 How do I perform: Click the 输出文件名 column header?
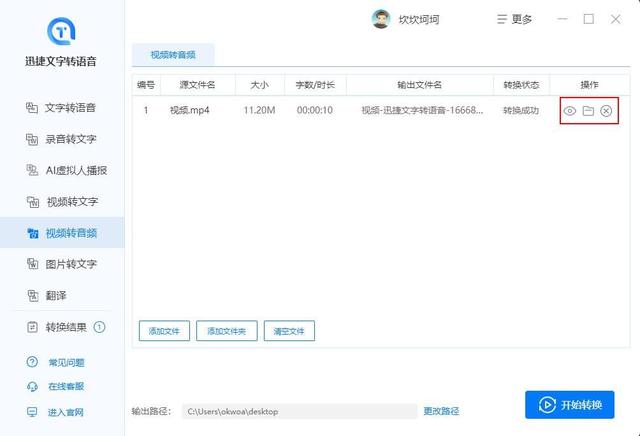pos(420,85)
